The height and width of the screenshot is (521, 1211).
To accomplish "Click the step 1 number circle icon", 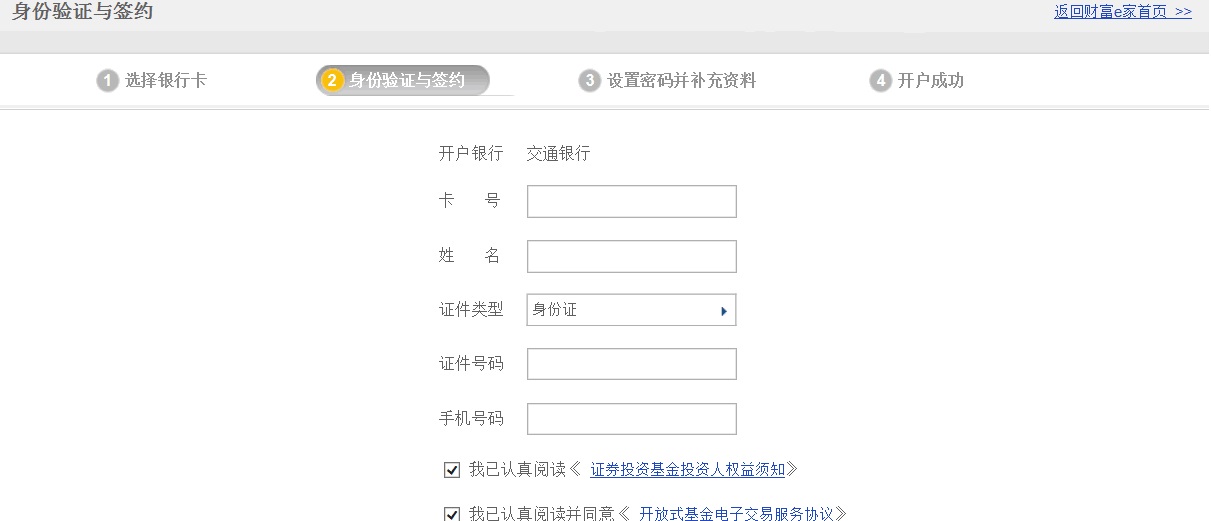I will point(107,81).
